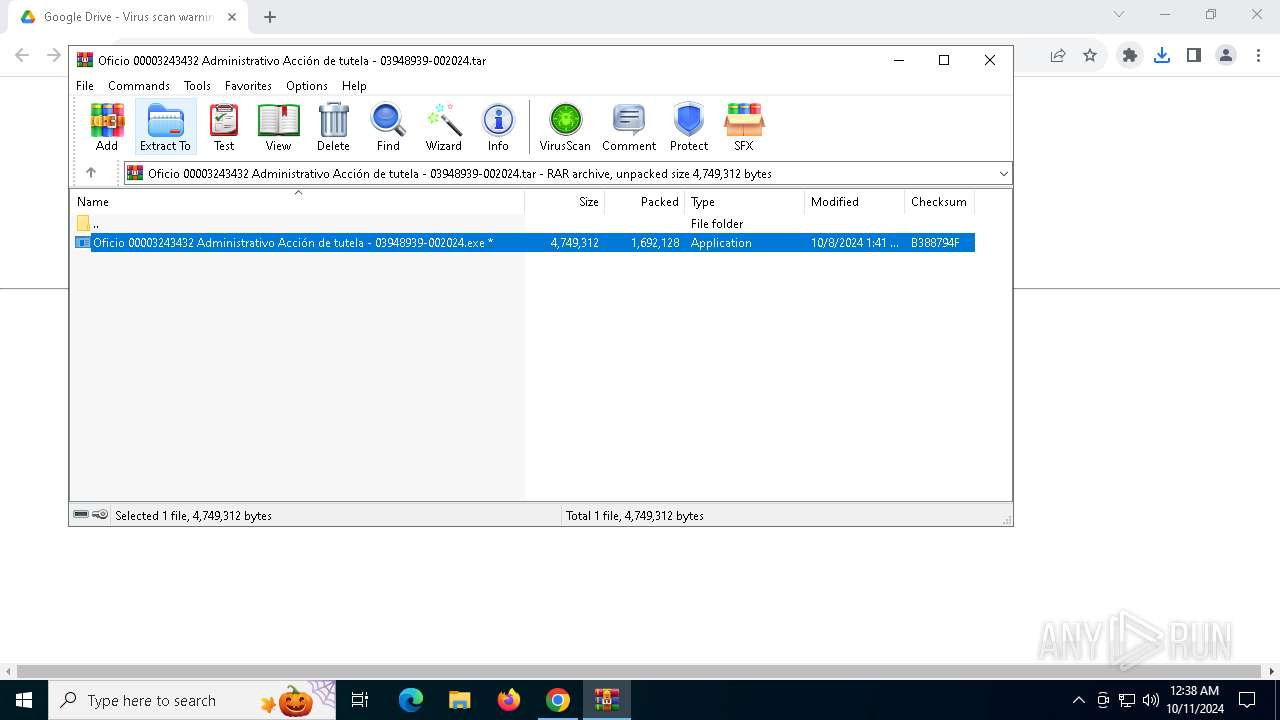Image resolution: width=1280 pixels, height=720 pixels.
Task: Launch Microsoft Edge from taskbar
Action: 411,700
